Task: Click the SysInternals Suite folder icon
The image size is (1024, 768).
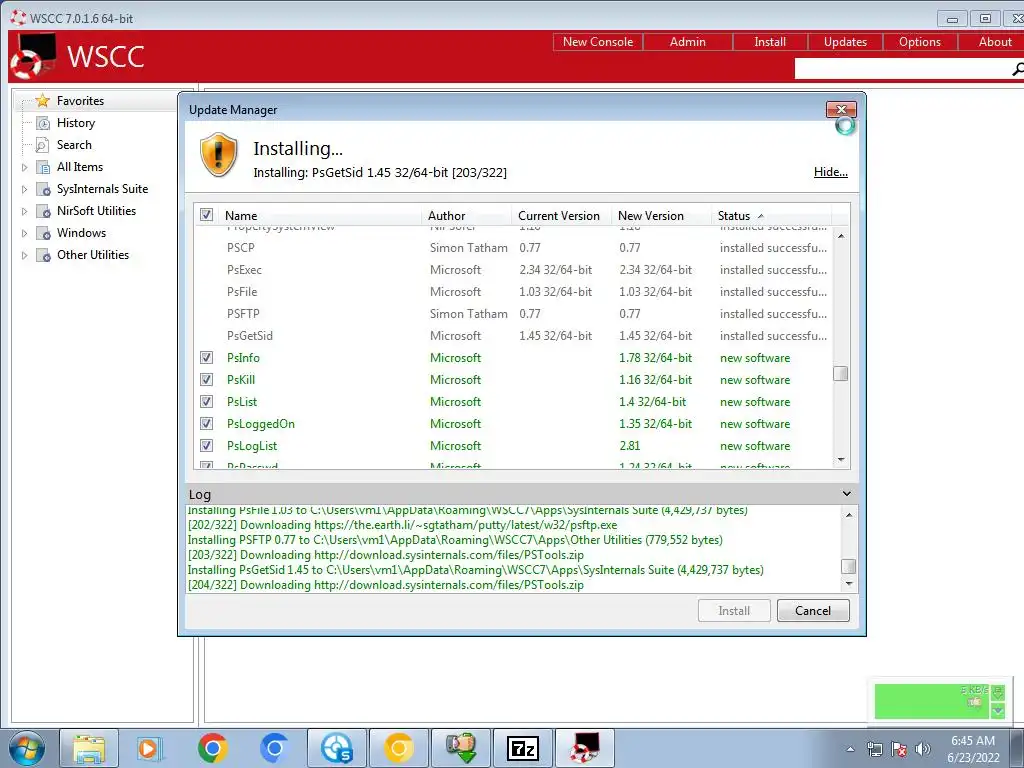Action: click(43, 189)
